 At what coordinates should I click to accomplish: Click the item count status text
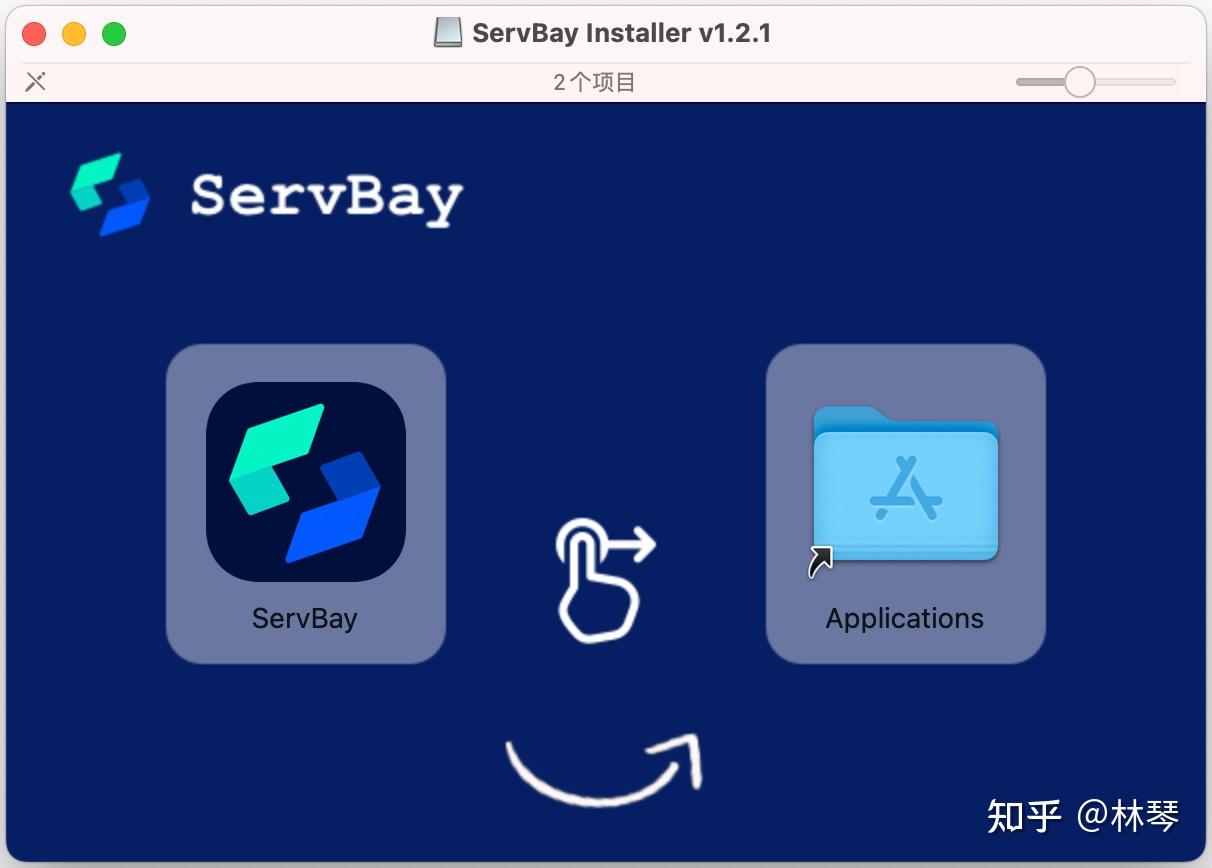pyautogui.click(x=595, y=82)
